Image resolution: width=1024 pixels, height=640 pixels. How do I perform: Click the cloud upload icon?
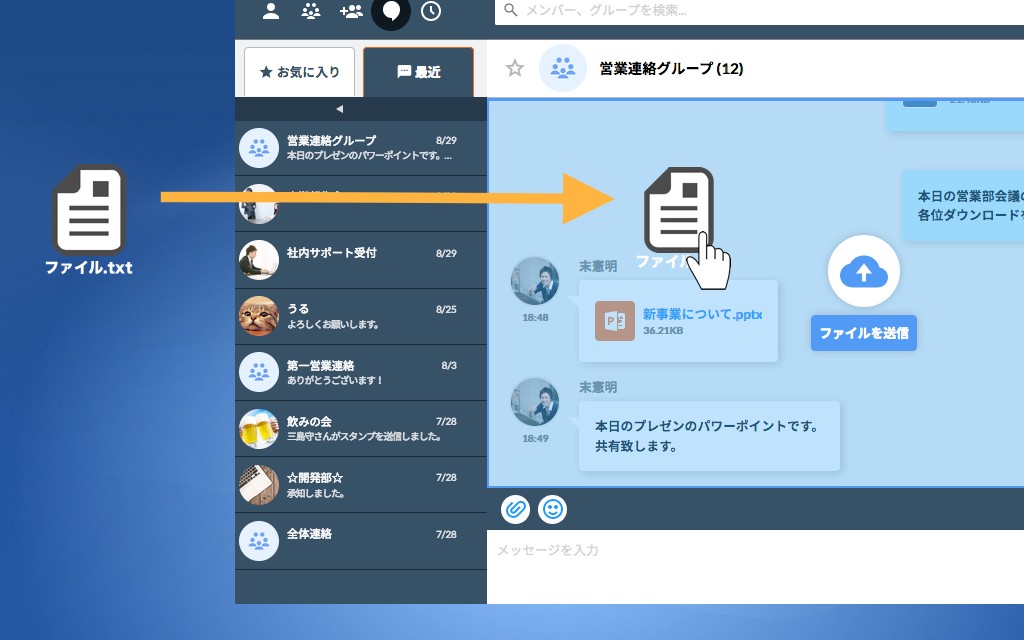point(864,271)
